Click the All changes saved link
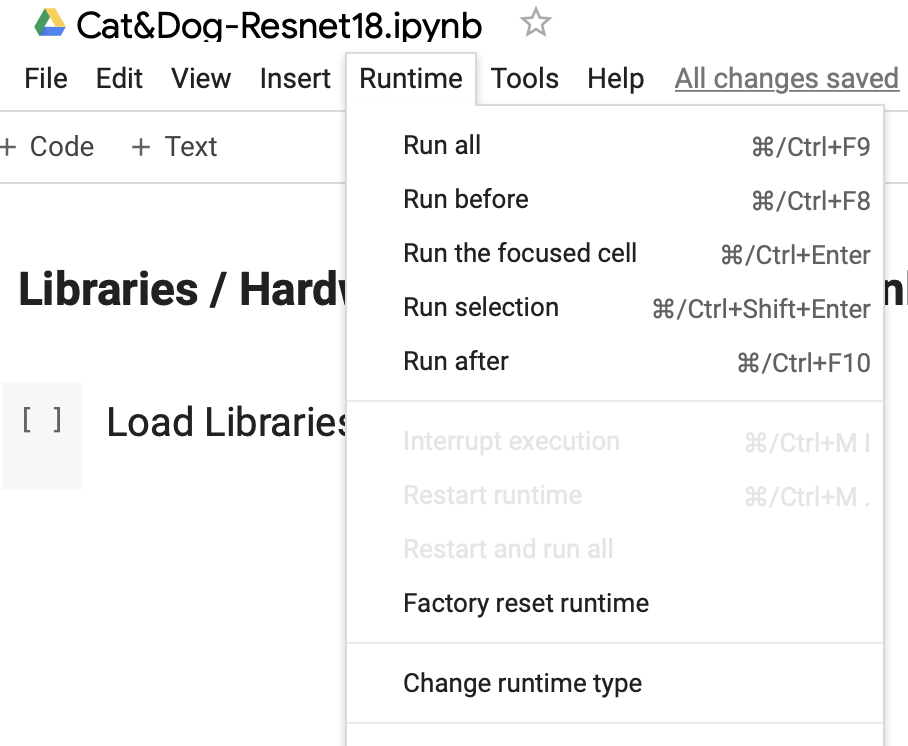Image resolution: width=908 pixels, height=746 pixels. tap(786, 79)
